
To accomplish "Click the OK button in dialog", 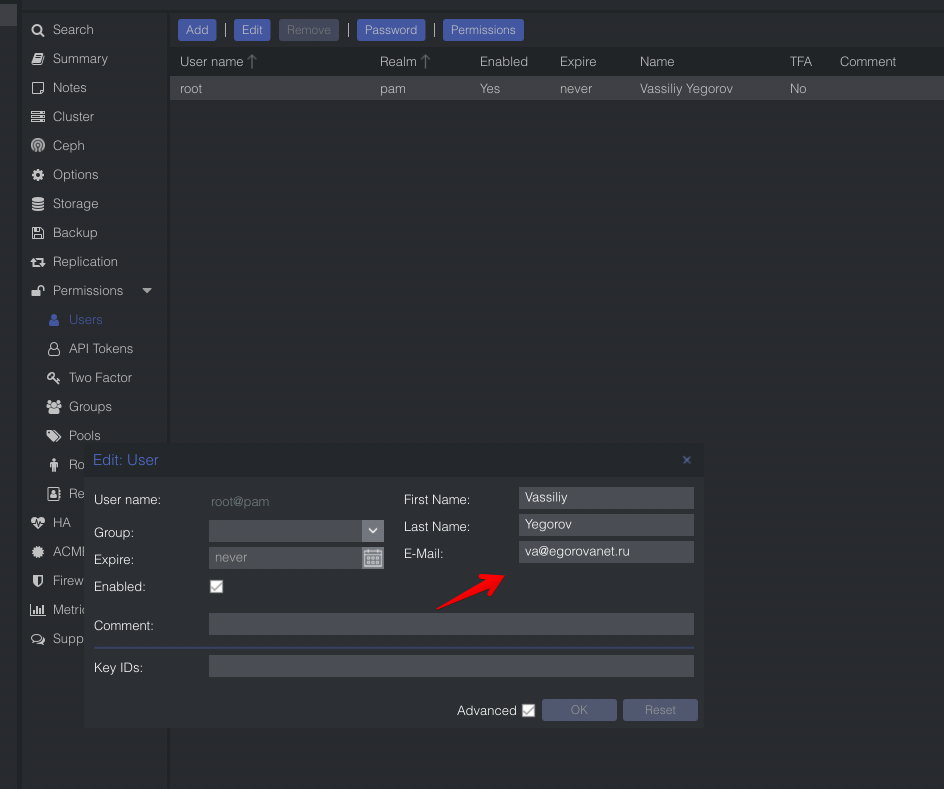I will pos(579,710).
